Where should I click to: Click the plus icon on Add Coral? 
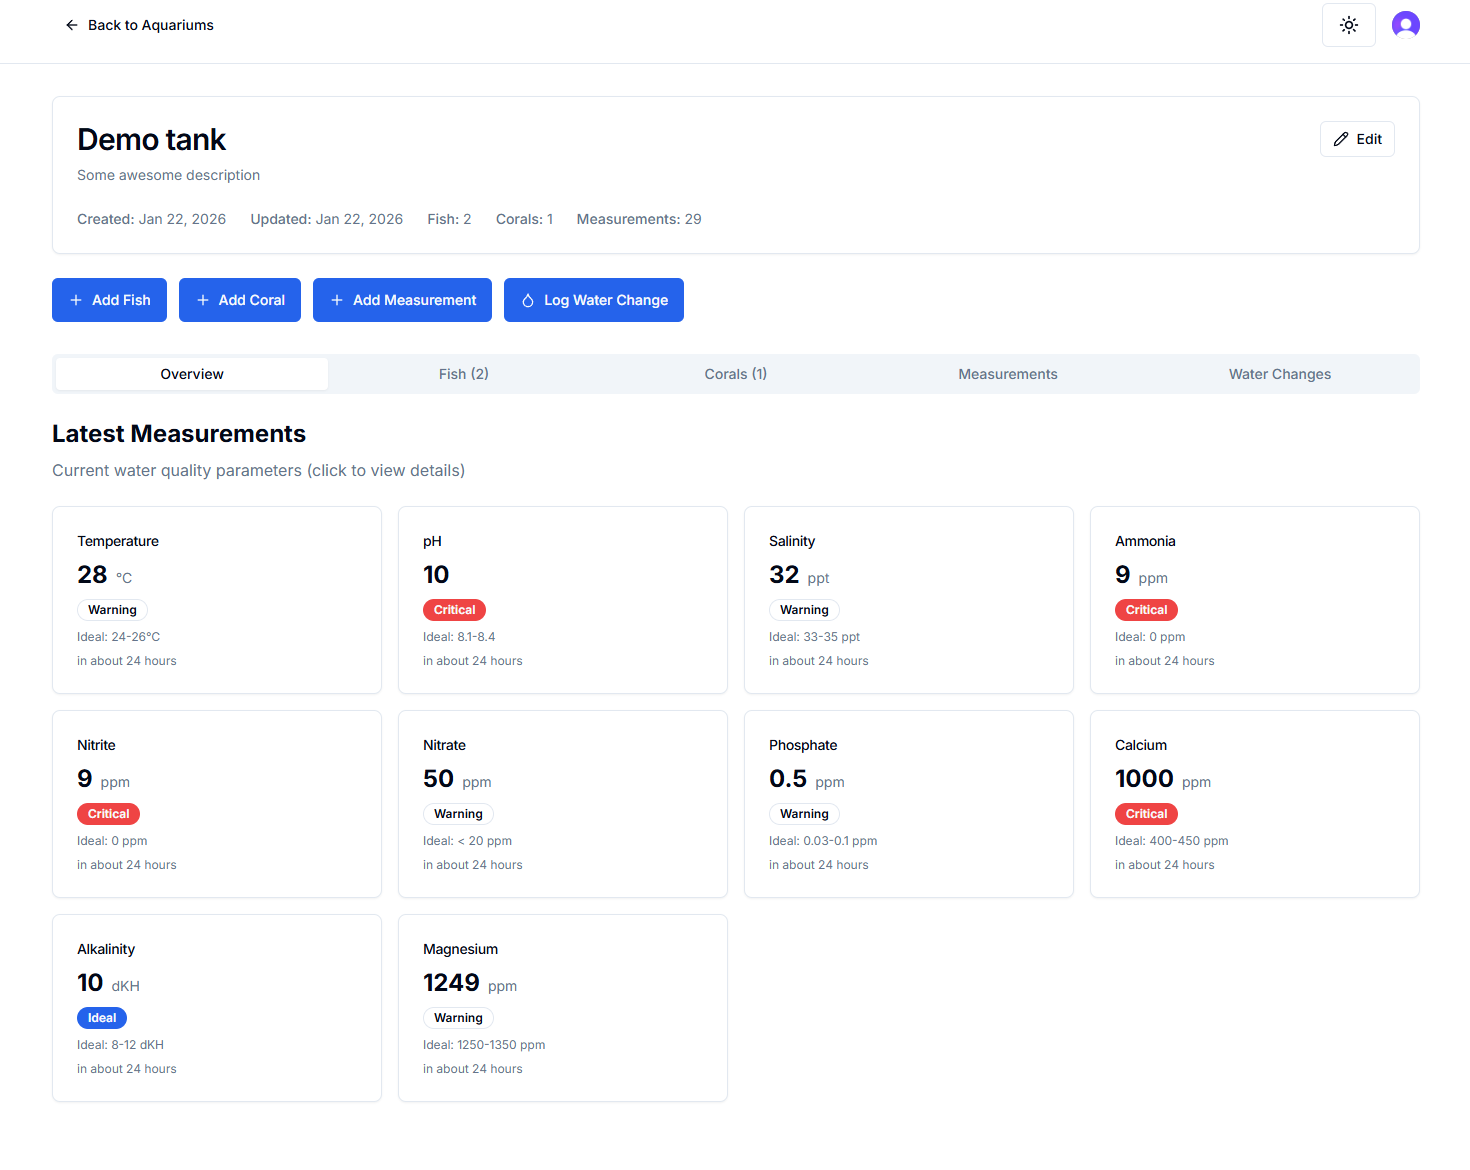tap(203, 300)
